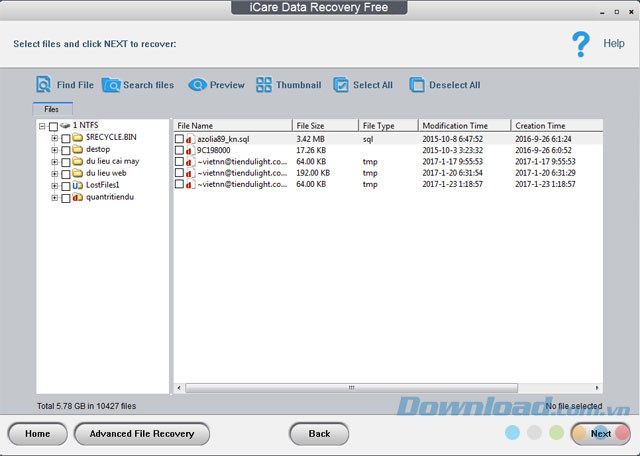Image resolution: width=640 pixels, height=456 pixels.
Task: Switch to Thumbnail view icon
Action: pos(264,85)
